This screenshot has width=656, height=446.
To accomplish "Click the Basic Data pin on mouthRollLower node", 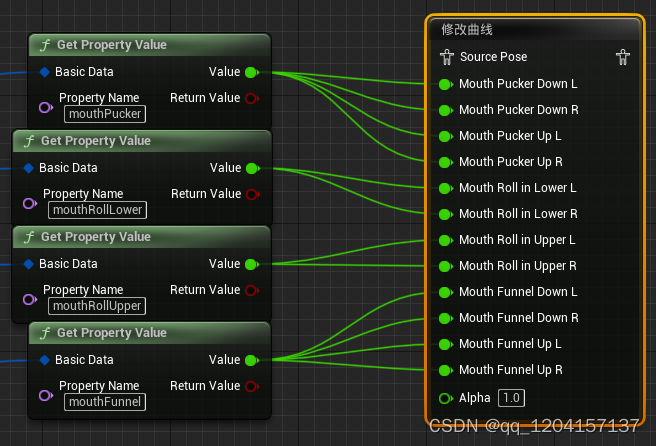I will [28, 168].
